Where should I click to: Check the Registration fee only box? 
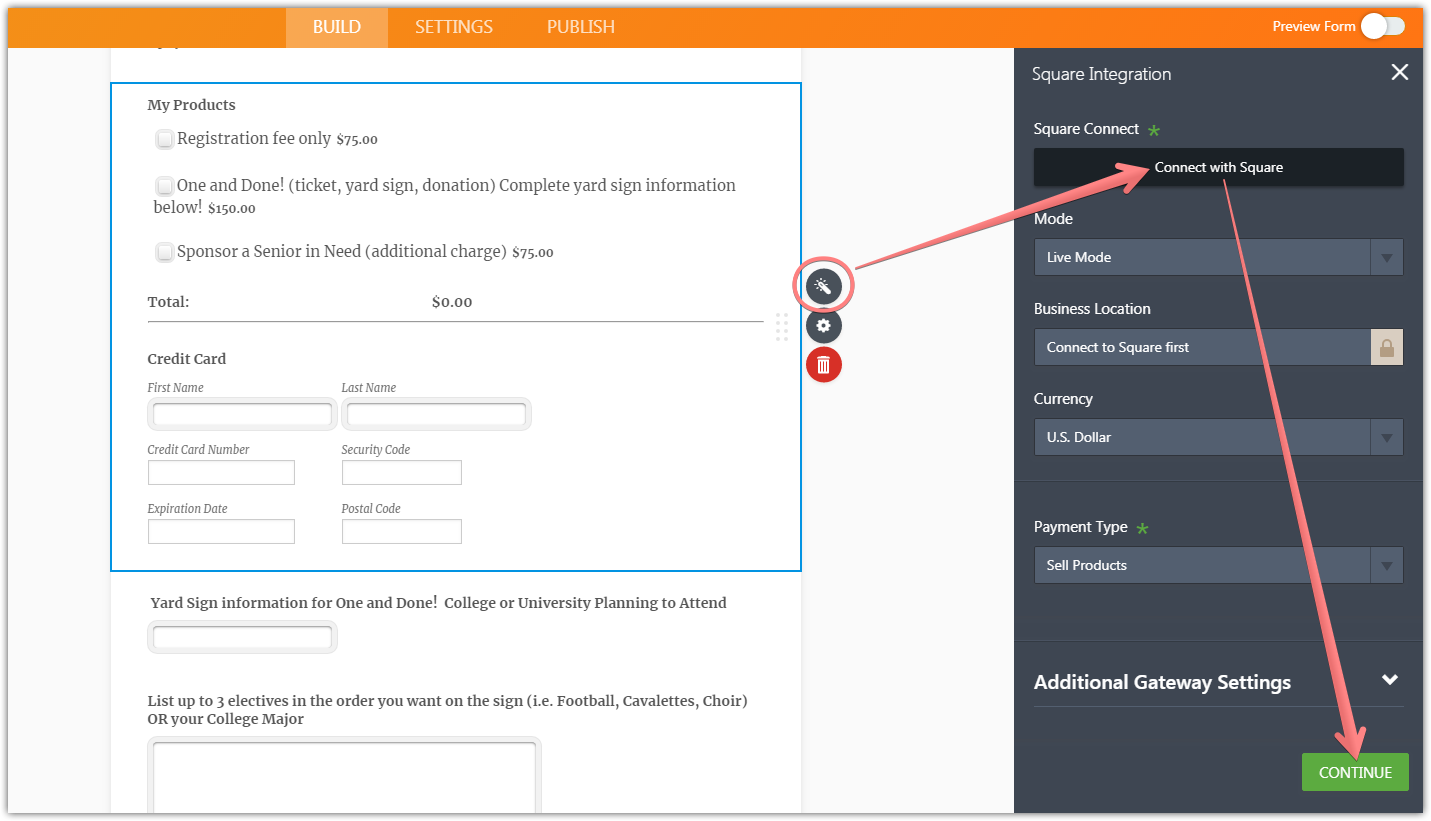[165, 139]
